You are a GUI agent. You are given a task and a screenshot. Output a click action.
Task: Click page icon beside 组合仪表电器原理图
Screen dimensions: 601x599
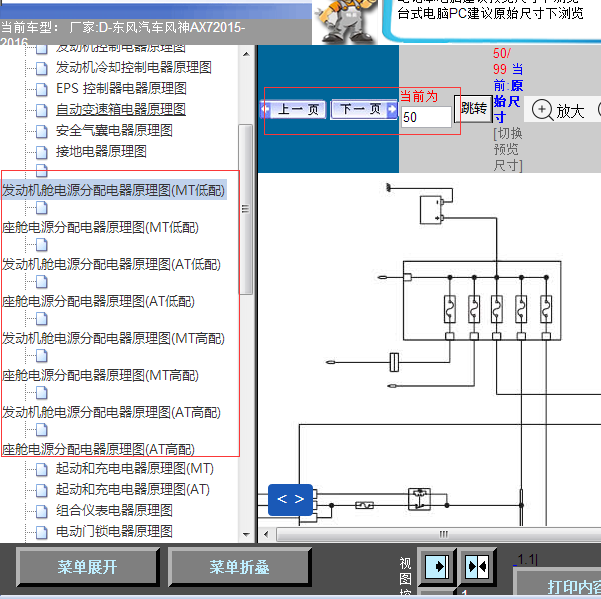(x=42, y=512)
